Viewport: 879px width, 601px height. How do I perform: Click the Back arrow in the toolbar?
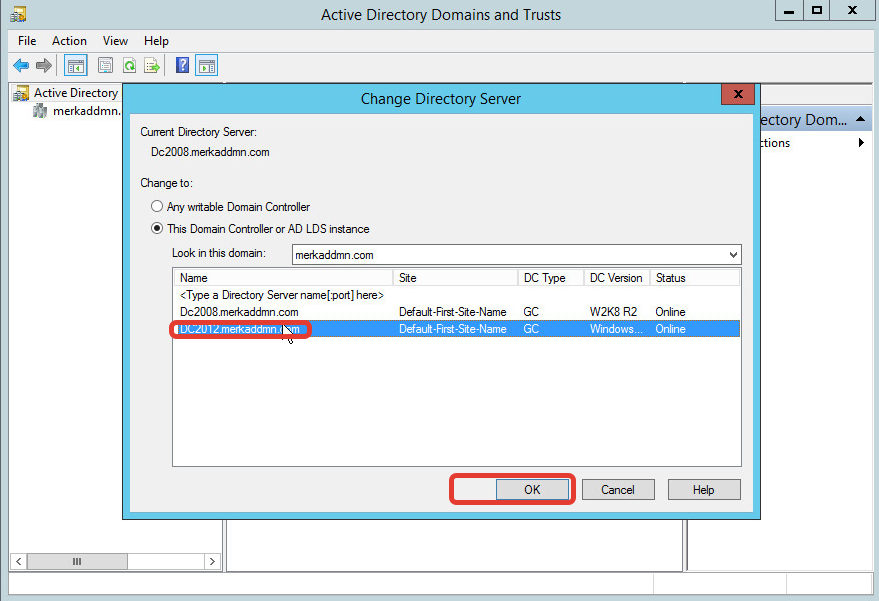(x=21, y=66)
